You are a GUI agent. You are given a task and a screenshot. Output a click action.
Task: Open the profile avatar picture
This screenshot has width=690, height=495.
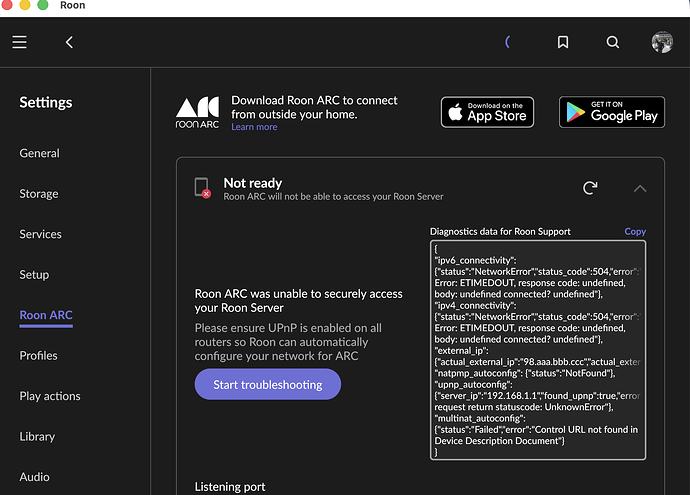(662, 42)
